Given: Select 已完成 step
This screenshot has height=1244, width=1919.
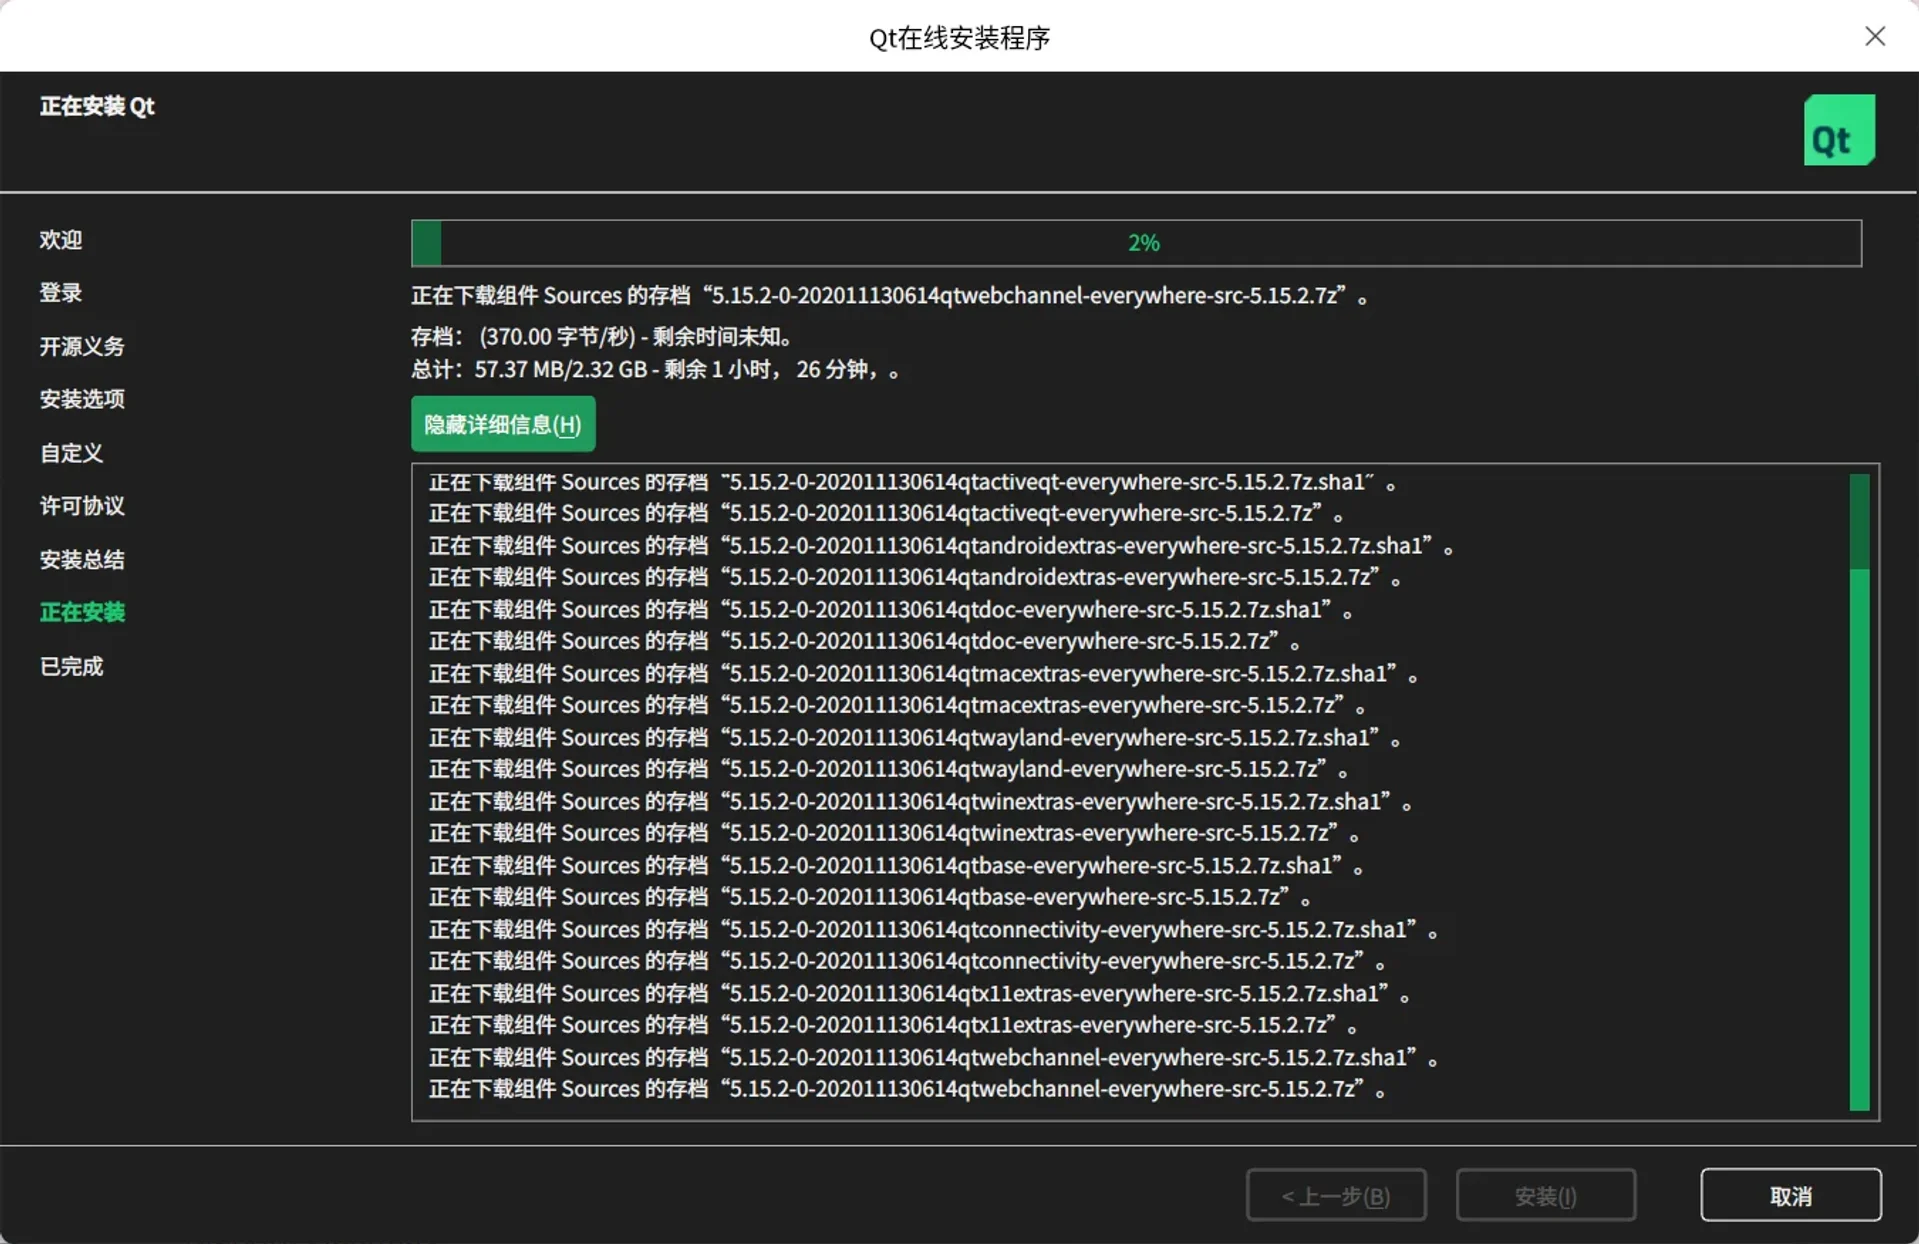Looking at the screenshot, I should click(x=71, y=666).
